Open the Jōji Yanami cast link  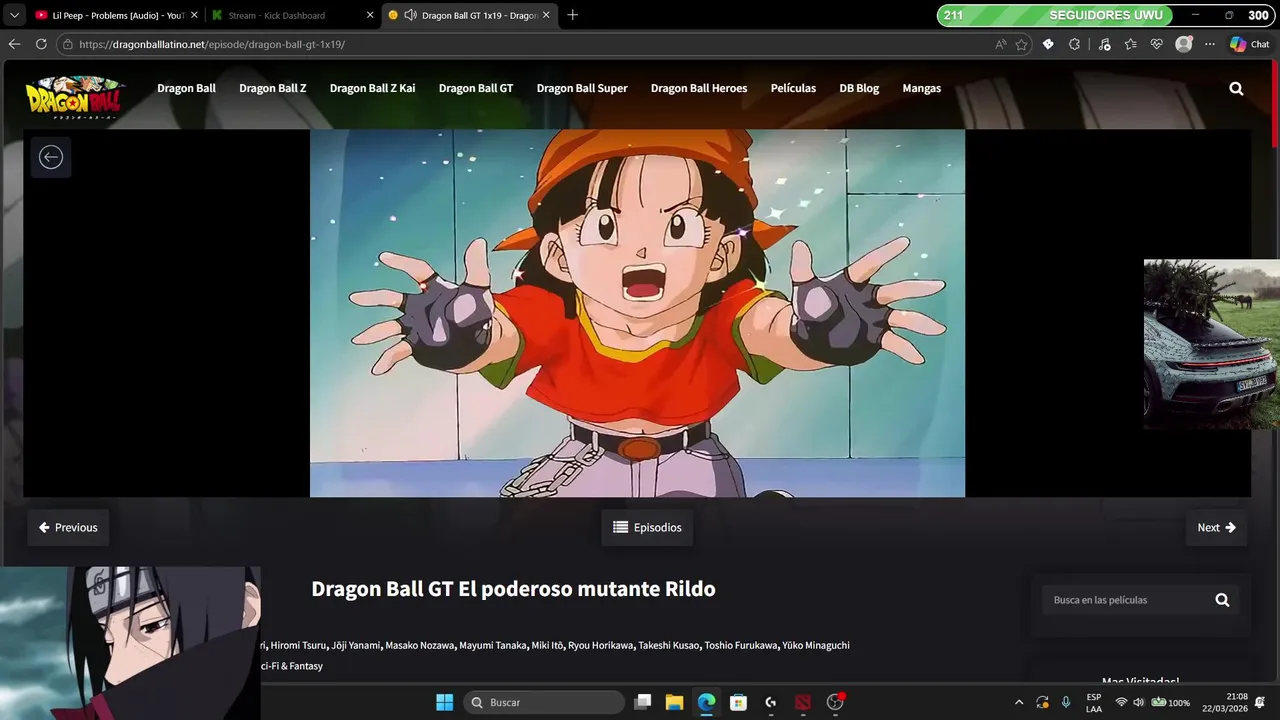(x=356, y=645)
